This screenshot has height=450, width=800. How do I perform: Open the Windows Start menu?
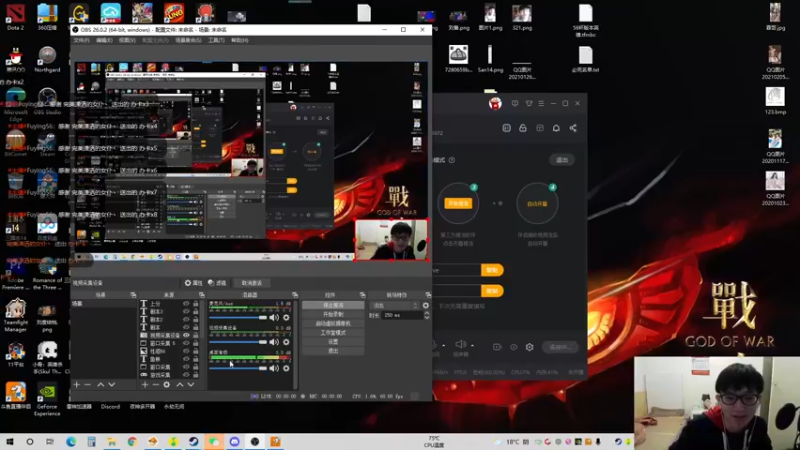pos(10,441)
